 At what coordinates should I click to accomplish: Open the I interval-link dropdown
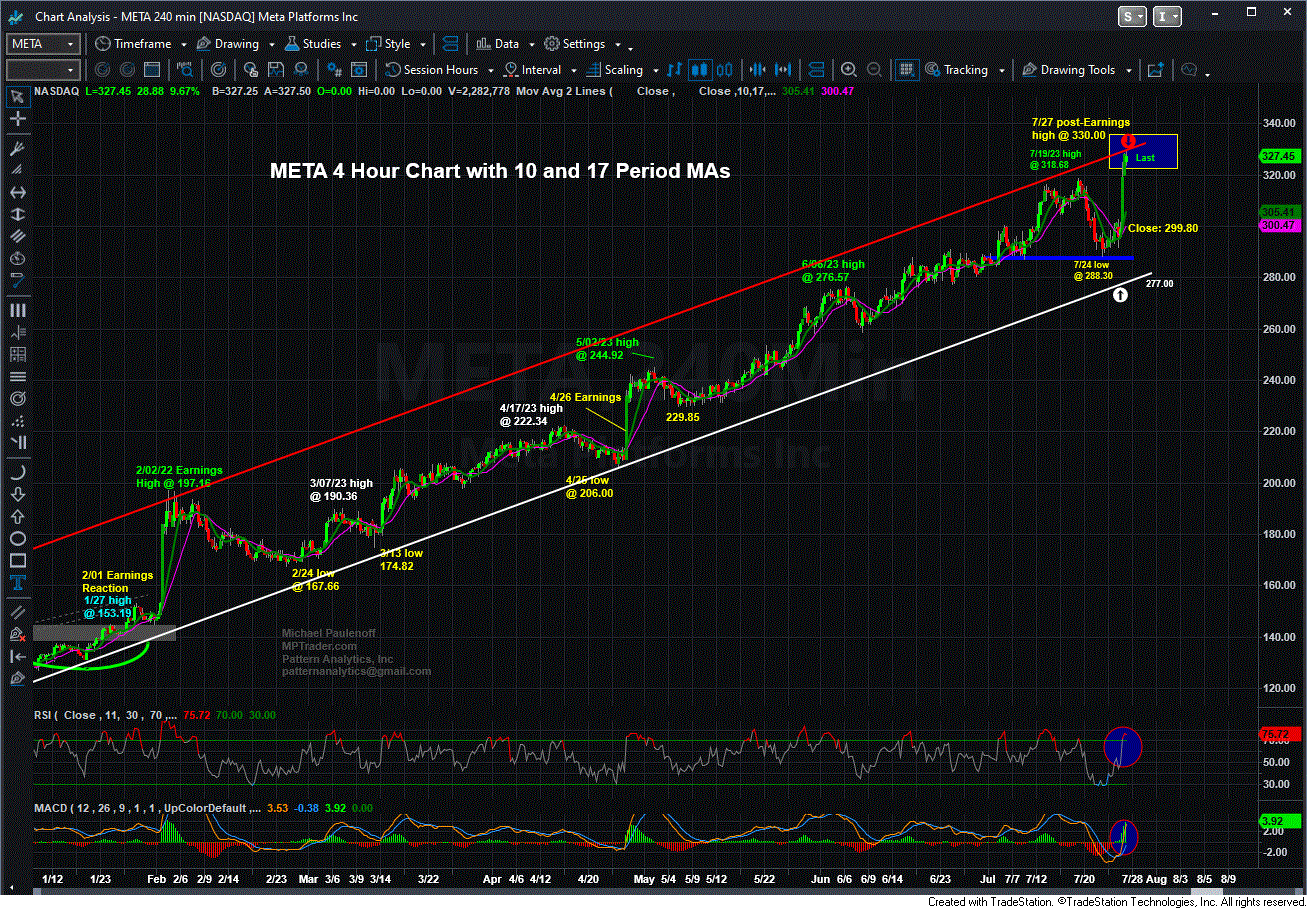(x=1168, y=16)
